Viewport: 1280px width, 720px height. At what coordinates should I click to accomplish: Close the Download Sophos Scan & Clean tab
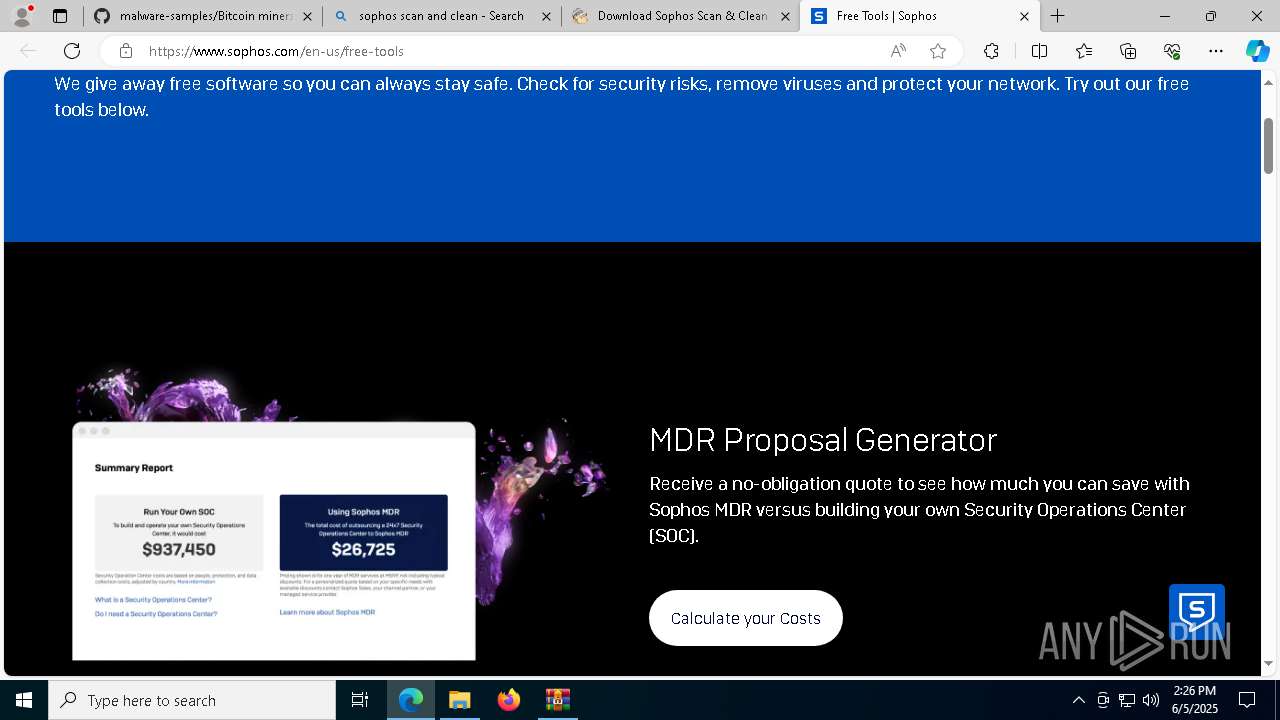(785, 16)
